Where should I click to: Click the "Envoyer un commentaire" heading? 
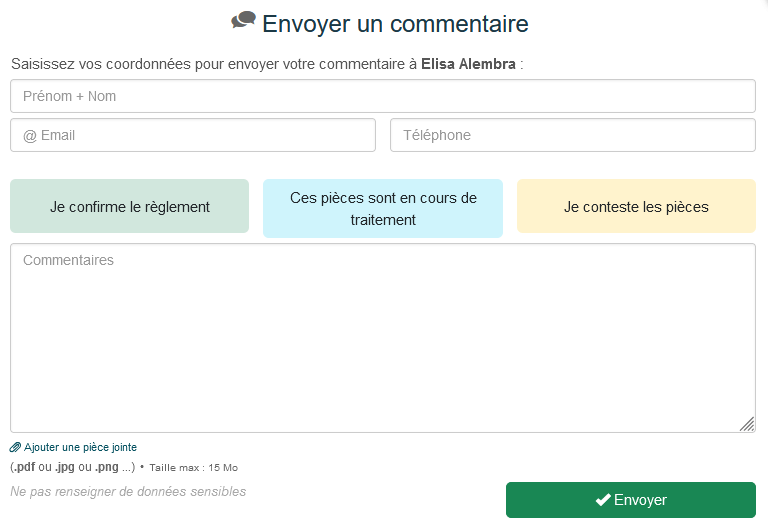(x=395, y=24)
